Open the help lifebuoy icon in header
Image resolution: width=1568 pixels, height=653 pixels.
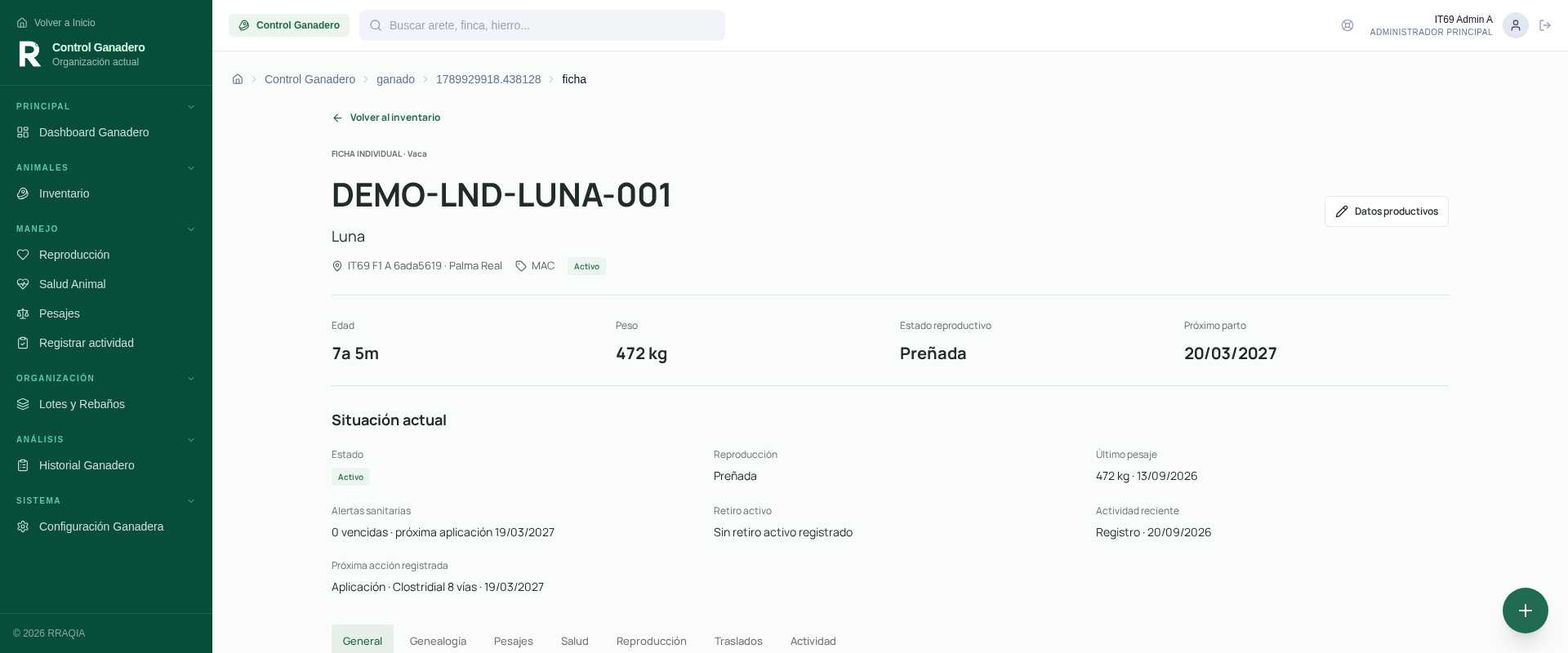point(1347,26)
